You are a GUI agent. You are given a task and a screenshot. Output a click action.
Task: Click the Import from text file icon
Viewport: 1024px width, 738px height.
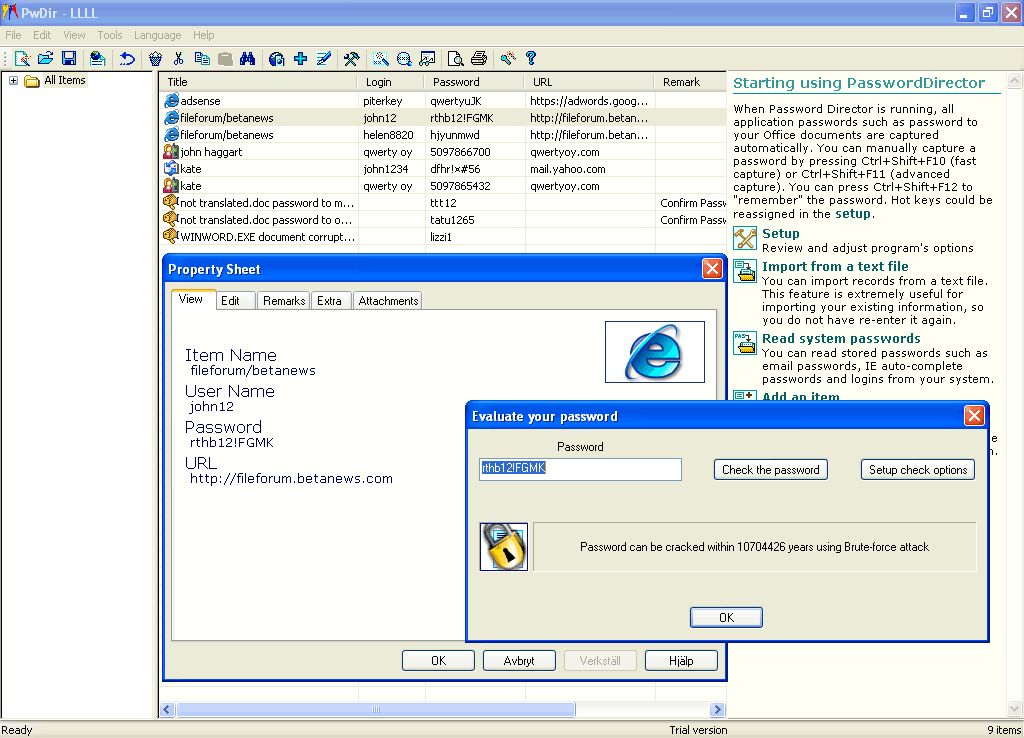[744, 270]
